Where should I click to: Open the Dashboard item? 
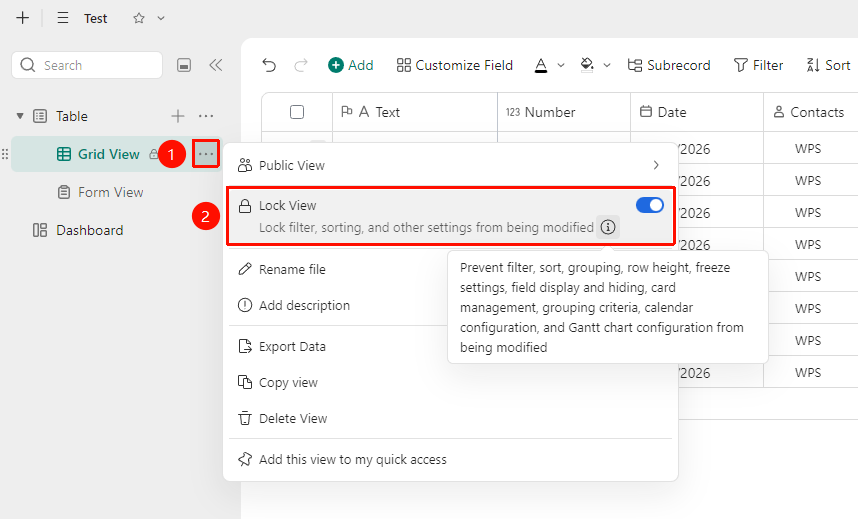[x=89, y=230]
